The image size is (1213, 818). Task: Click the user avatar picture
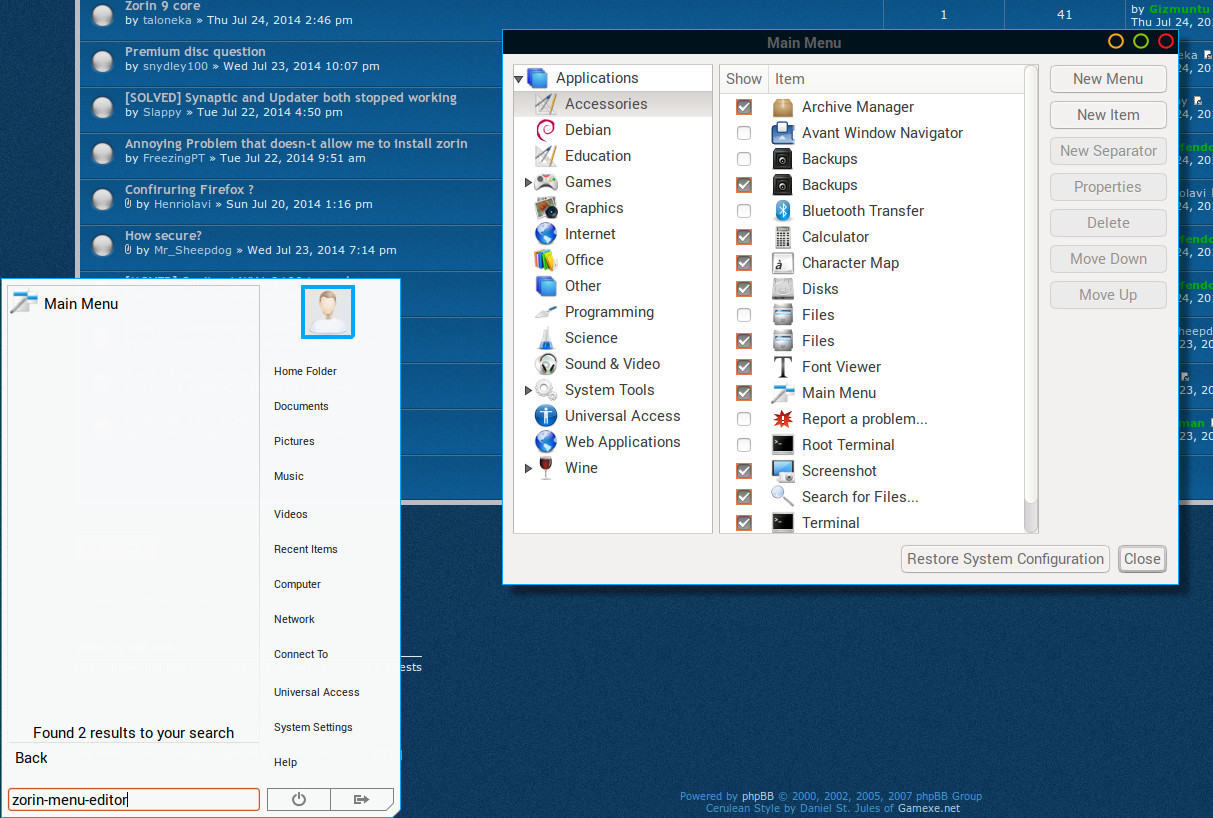pyautogui.click(x=328, y=311)
